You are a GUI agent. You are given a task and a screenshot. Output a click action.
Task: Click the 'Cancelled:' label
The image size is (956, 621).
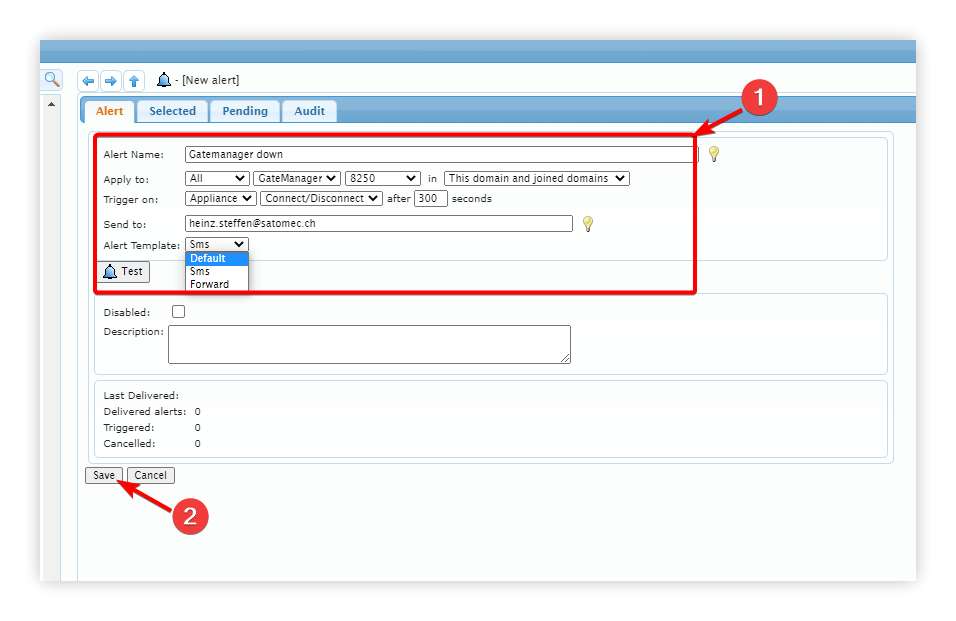[x=129, y=444]
